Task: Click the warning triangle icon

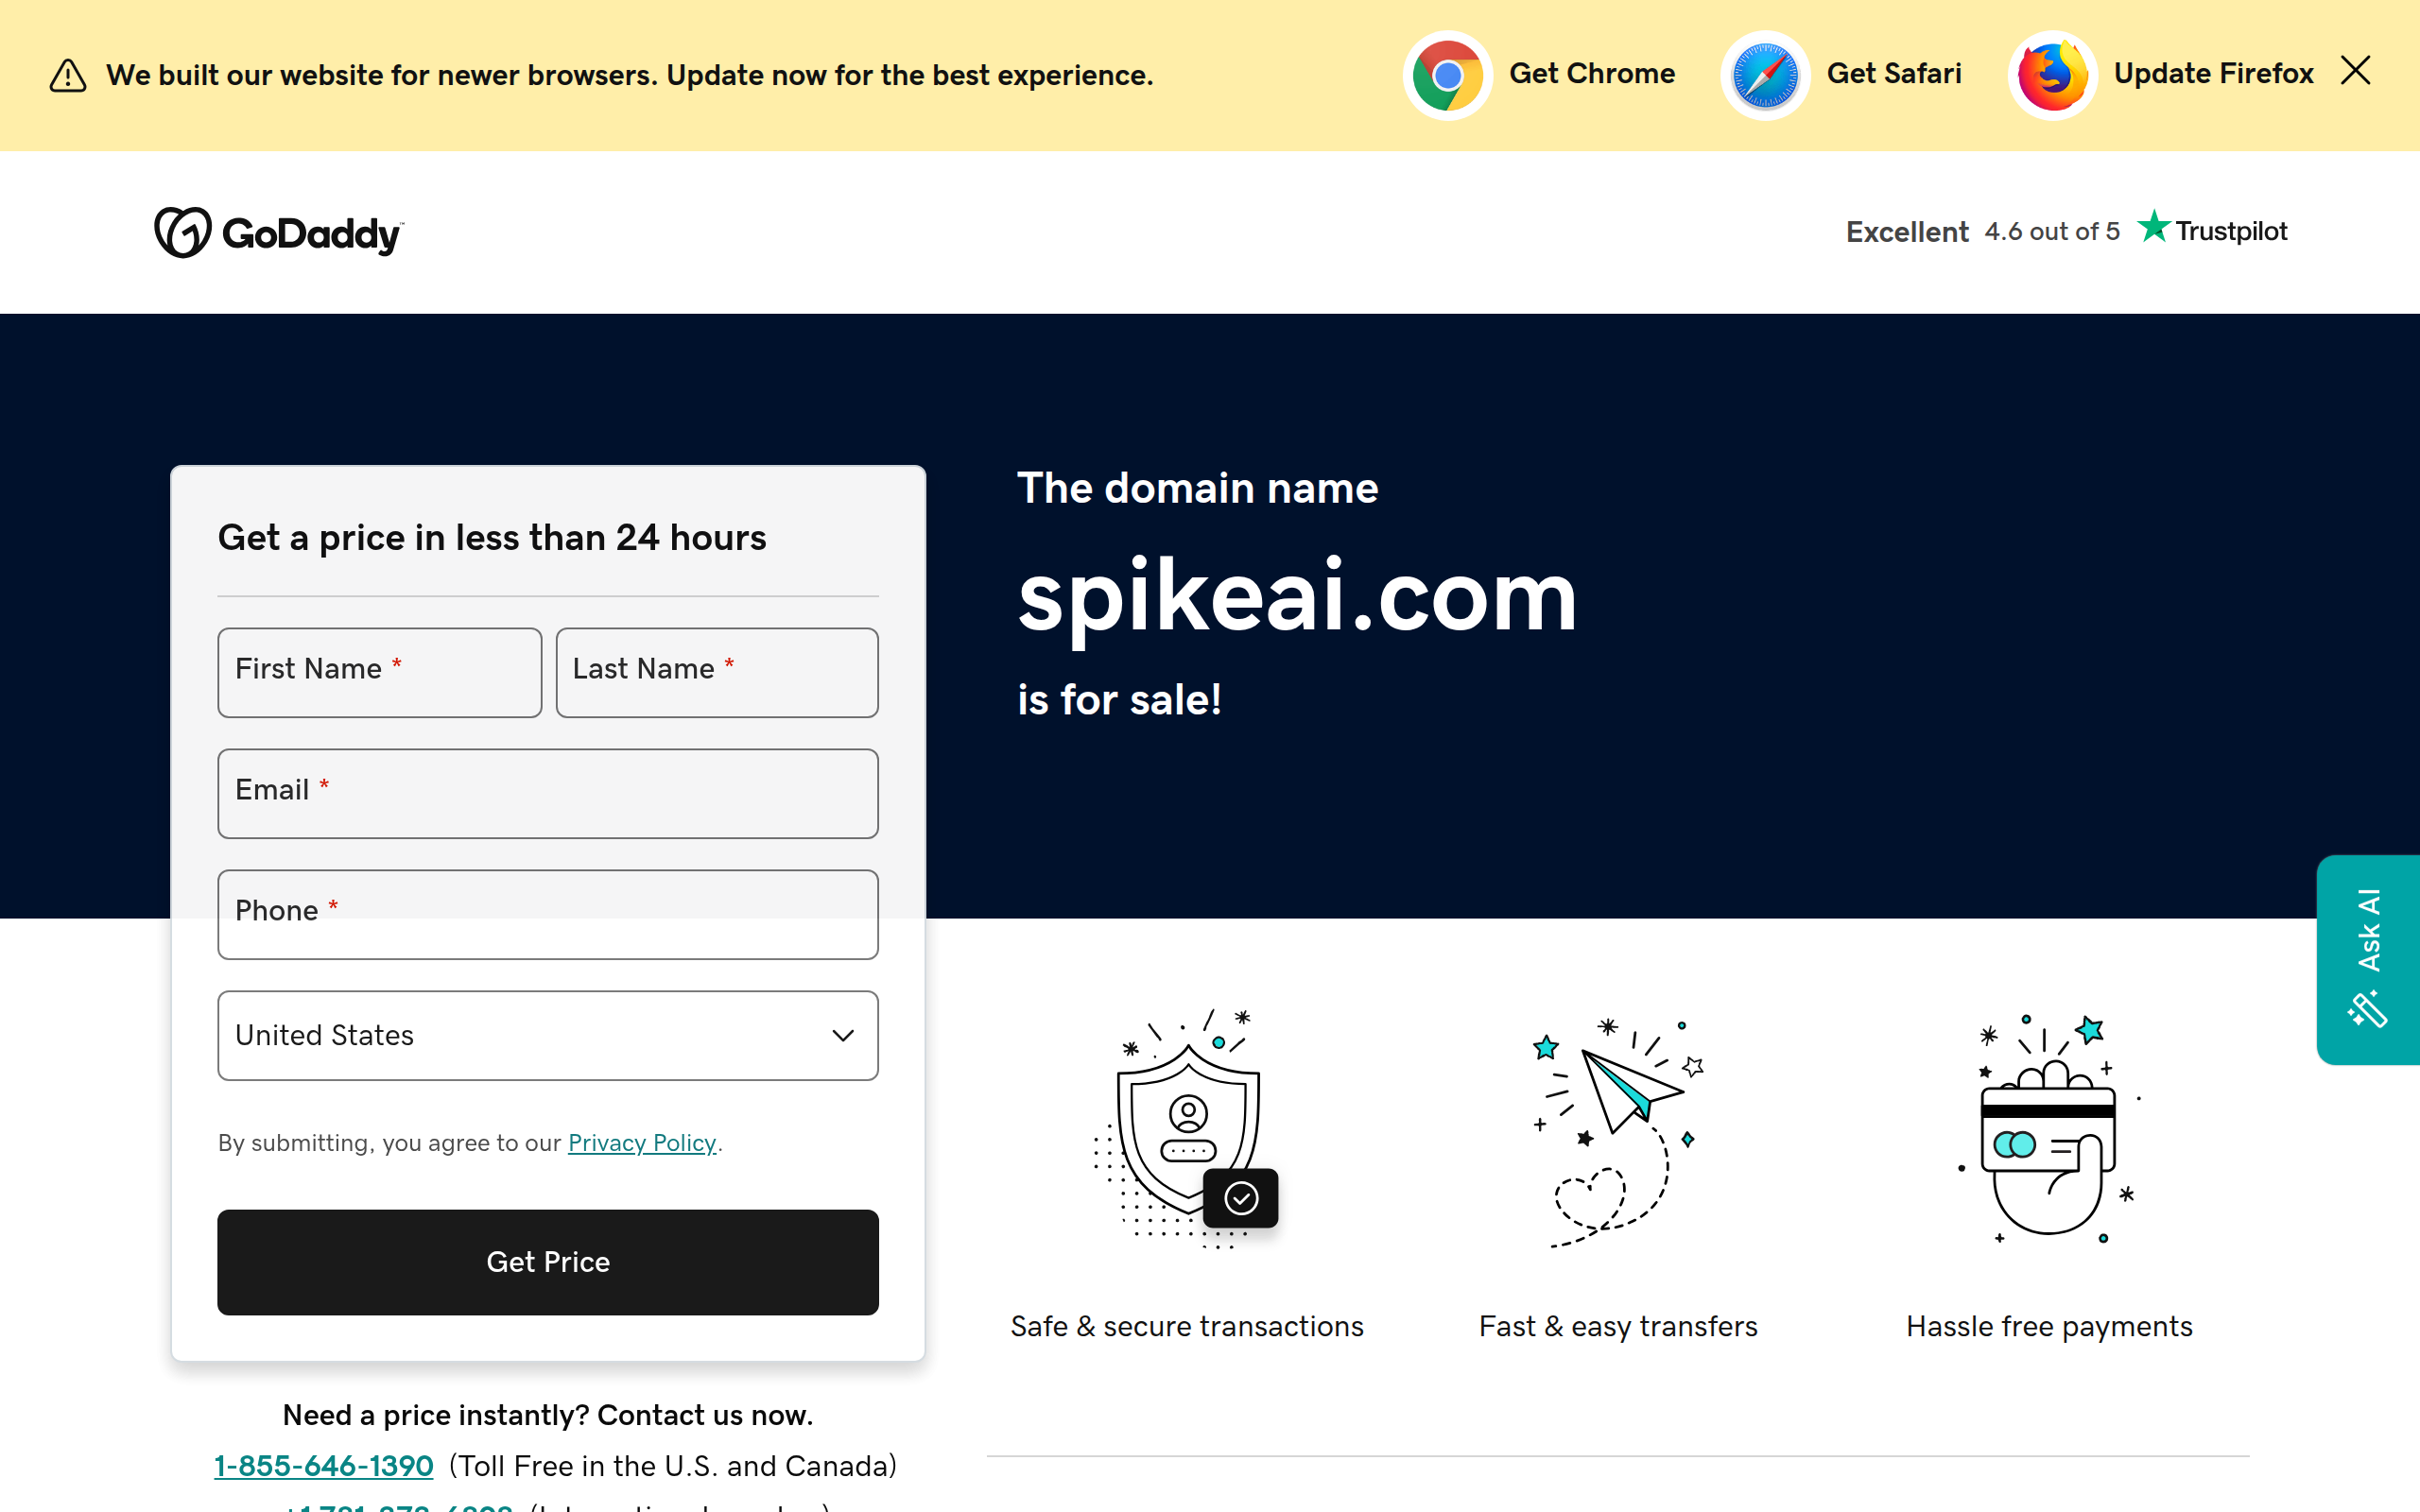Action: [66, 74]
